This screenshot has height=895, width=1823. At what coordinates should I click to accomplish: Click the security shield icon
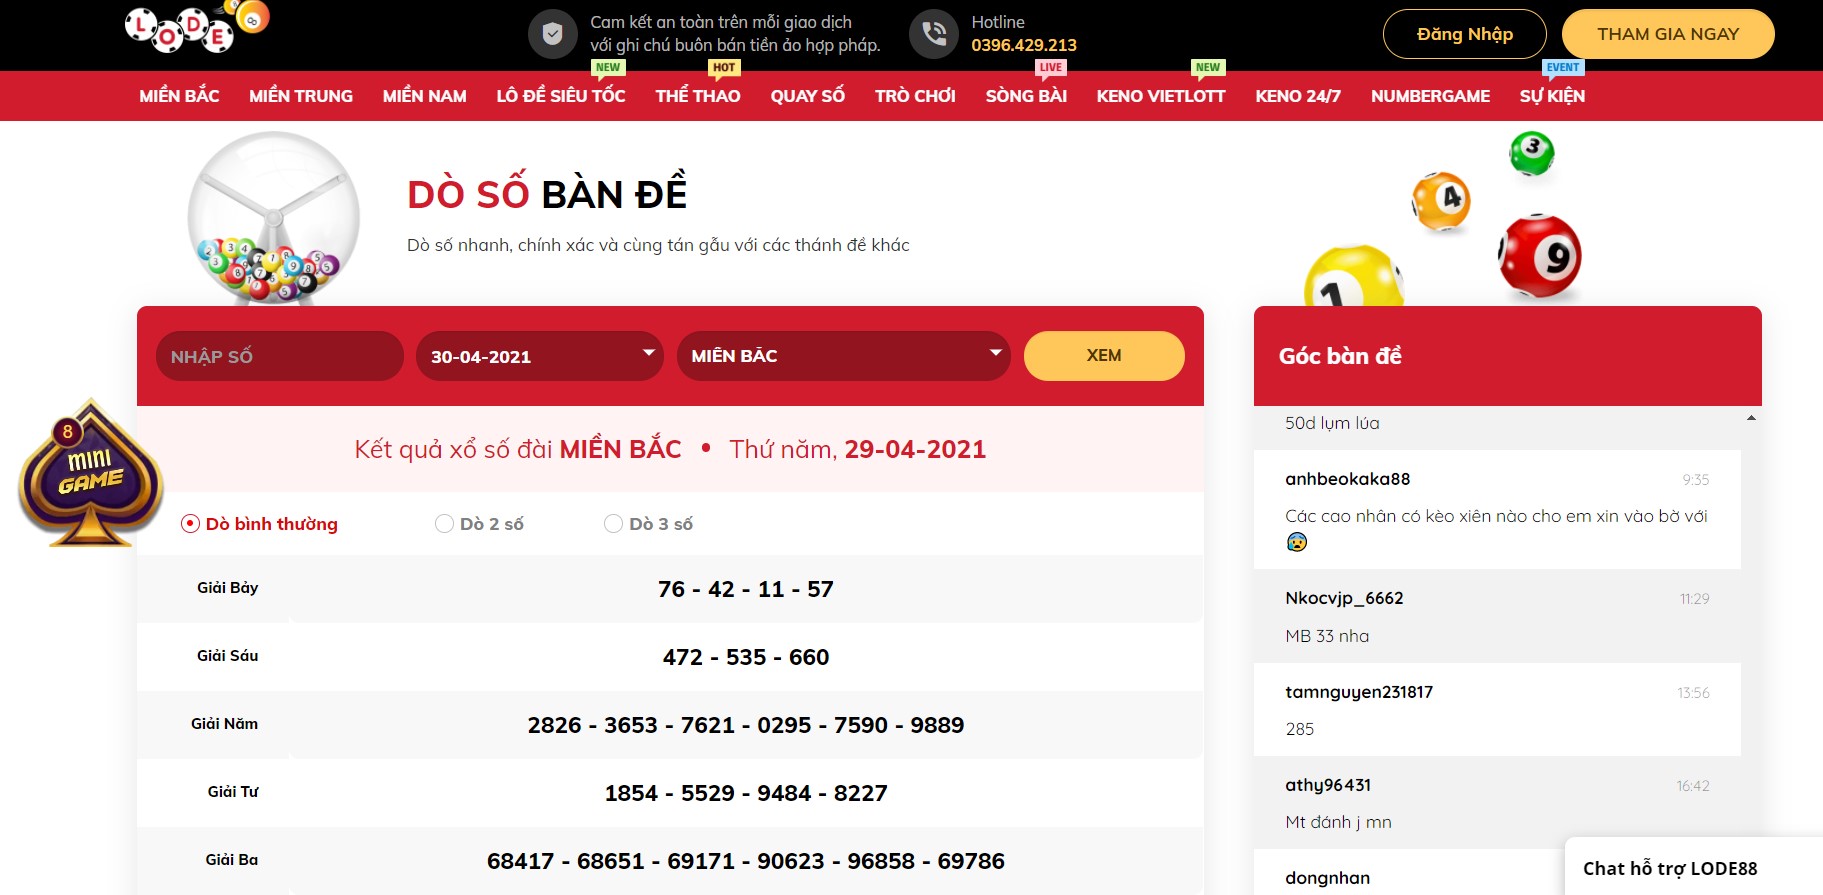[552, 34]
